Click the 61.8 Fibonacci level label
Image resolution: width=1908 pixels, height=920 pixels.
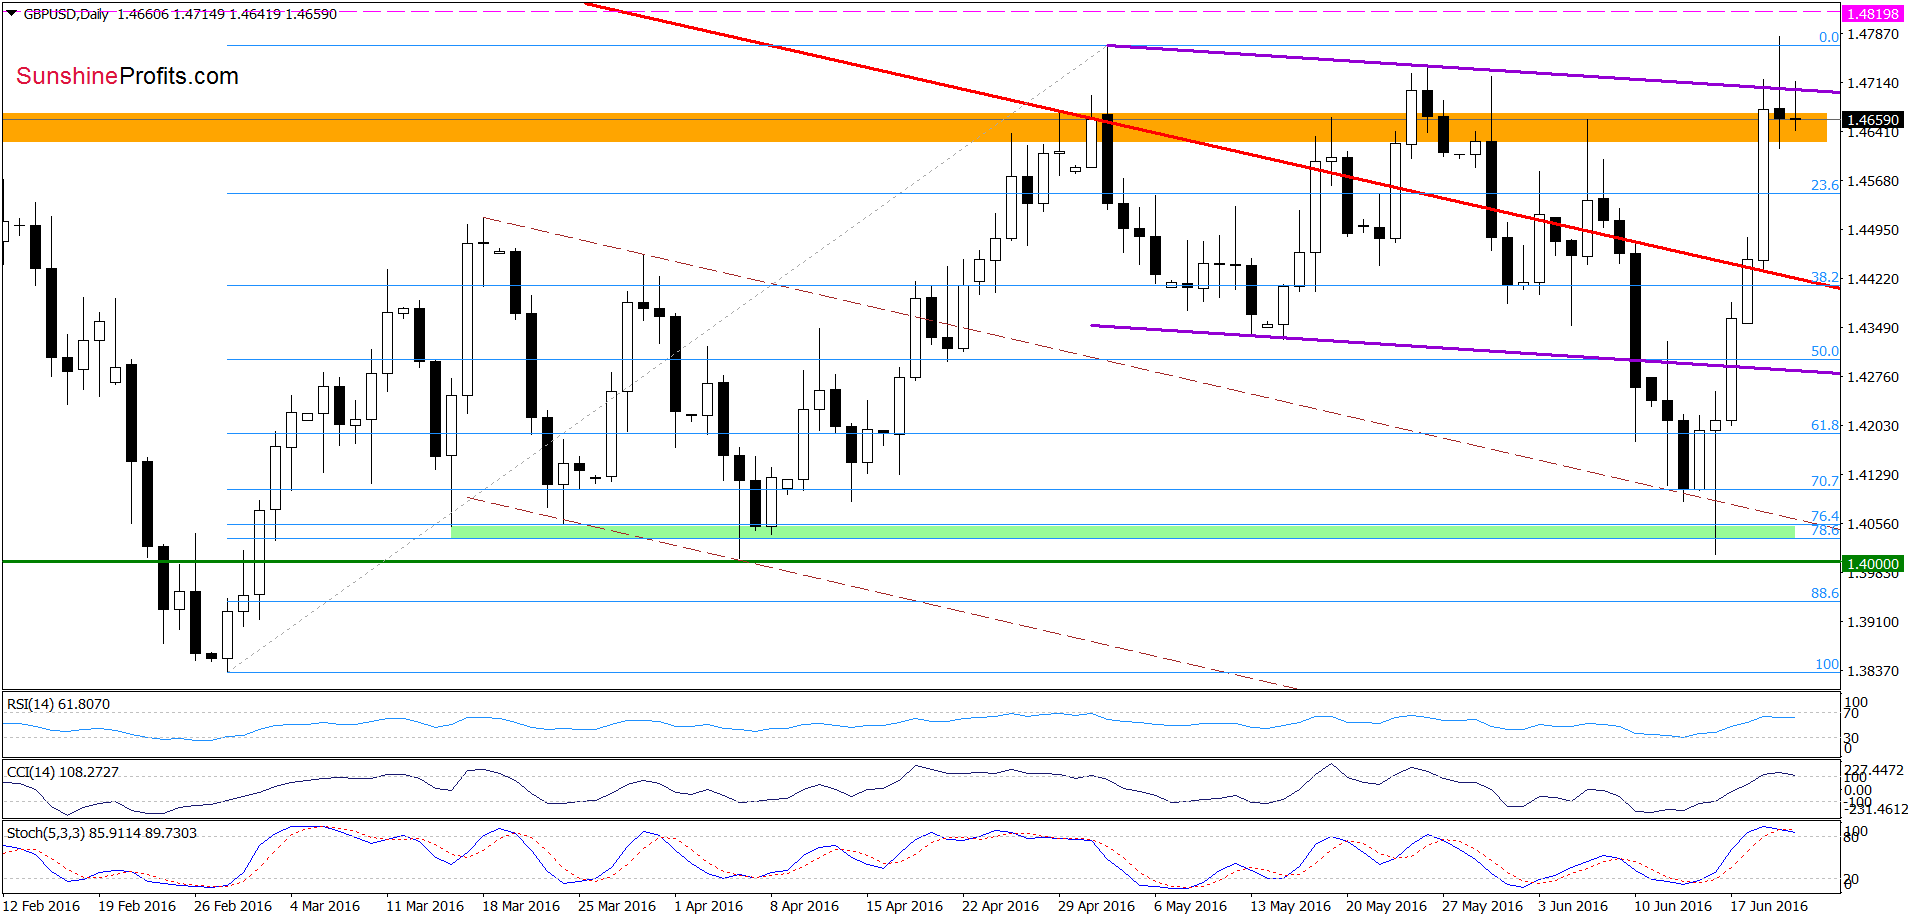tap(1824, 425)
